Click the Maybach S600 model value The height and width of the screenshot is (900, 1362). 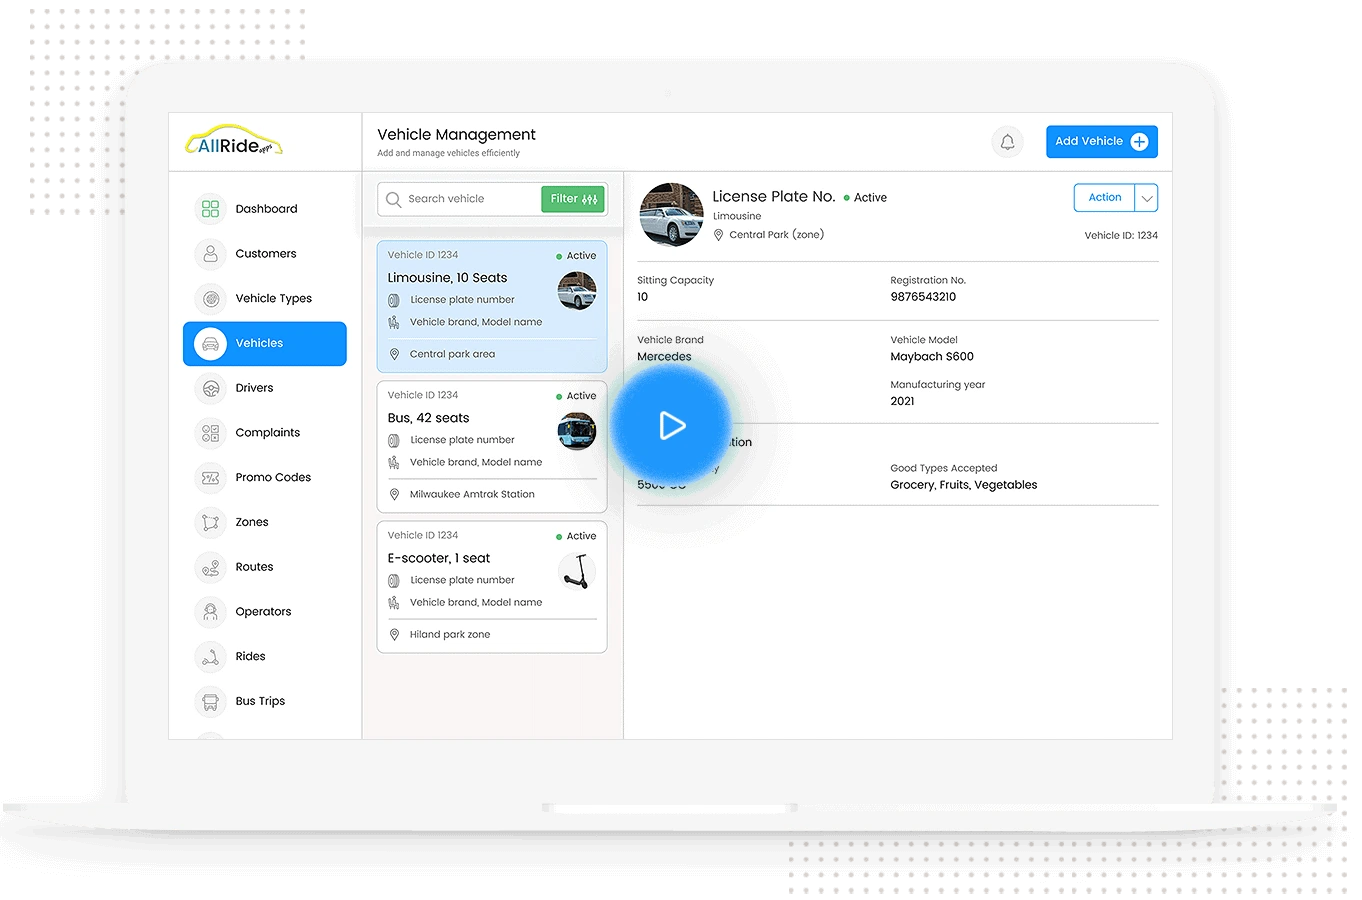(x=932, y=357)
